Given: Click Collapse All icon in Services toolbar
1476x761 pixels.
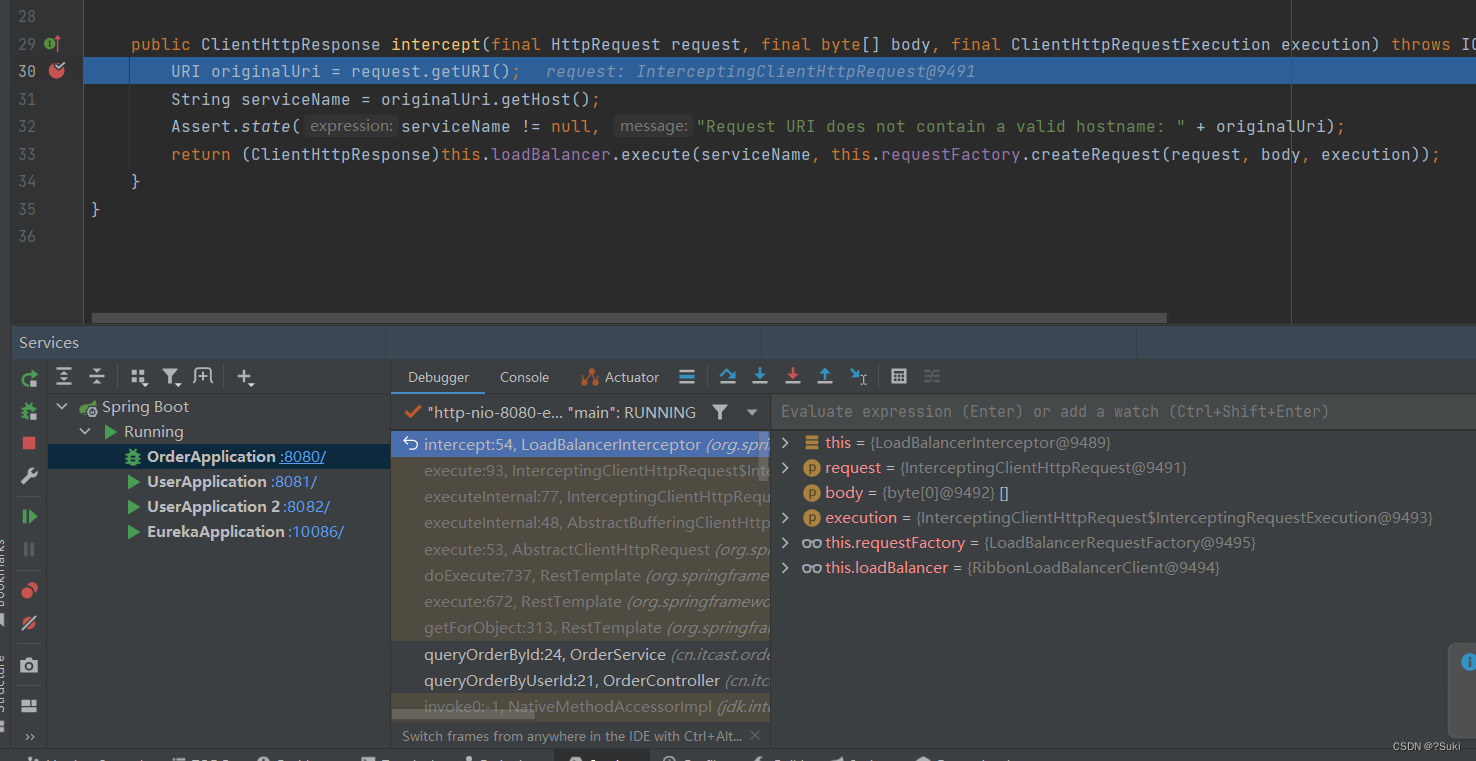Looking at the screenshot, I should click(97, 376).
